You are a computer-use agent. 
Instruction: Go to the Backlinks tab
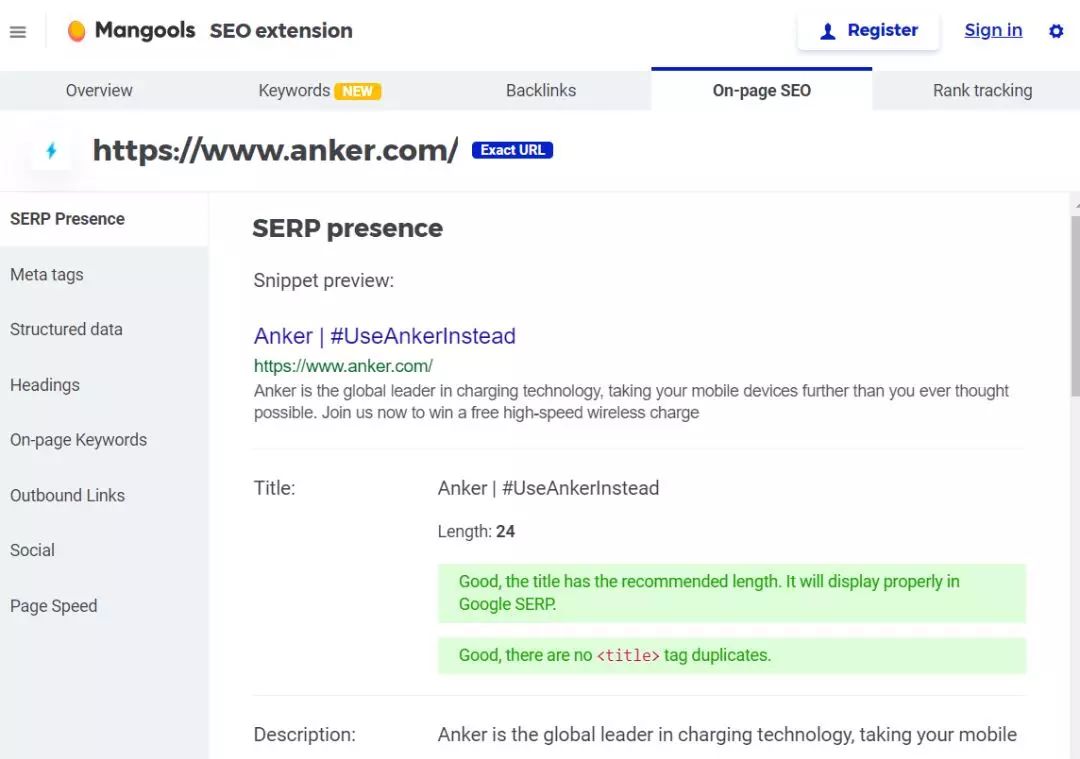point(541,90)
